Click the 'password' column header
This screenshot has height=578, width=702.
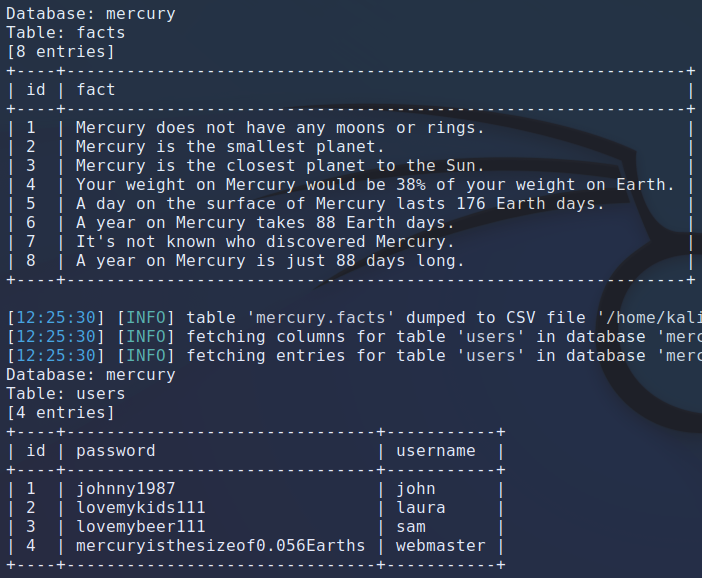[x=116, y=451]
